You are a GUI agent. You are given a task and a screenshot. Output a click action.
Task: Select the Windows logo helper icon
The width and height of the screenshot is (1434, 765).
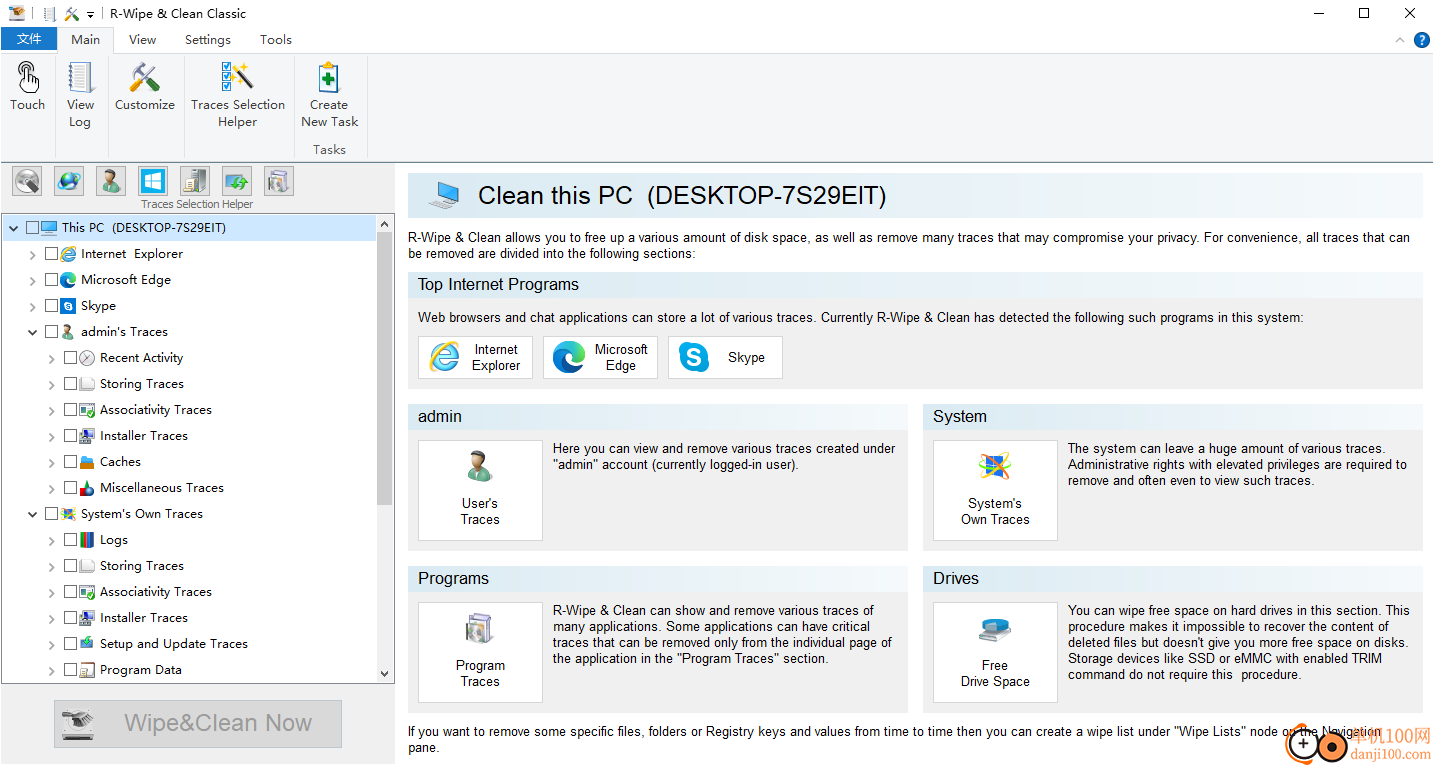(153, 181)
